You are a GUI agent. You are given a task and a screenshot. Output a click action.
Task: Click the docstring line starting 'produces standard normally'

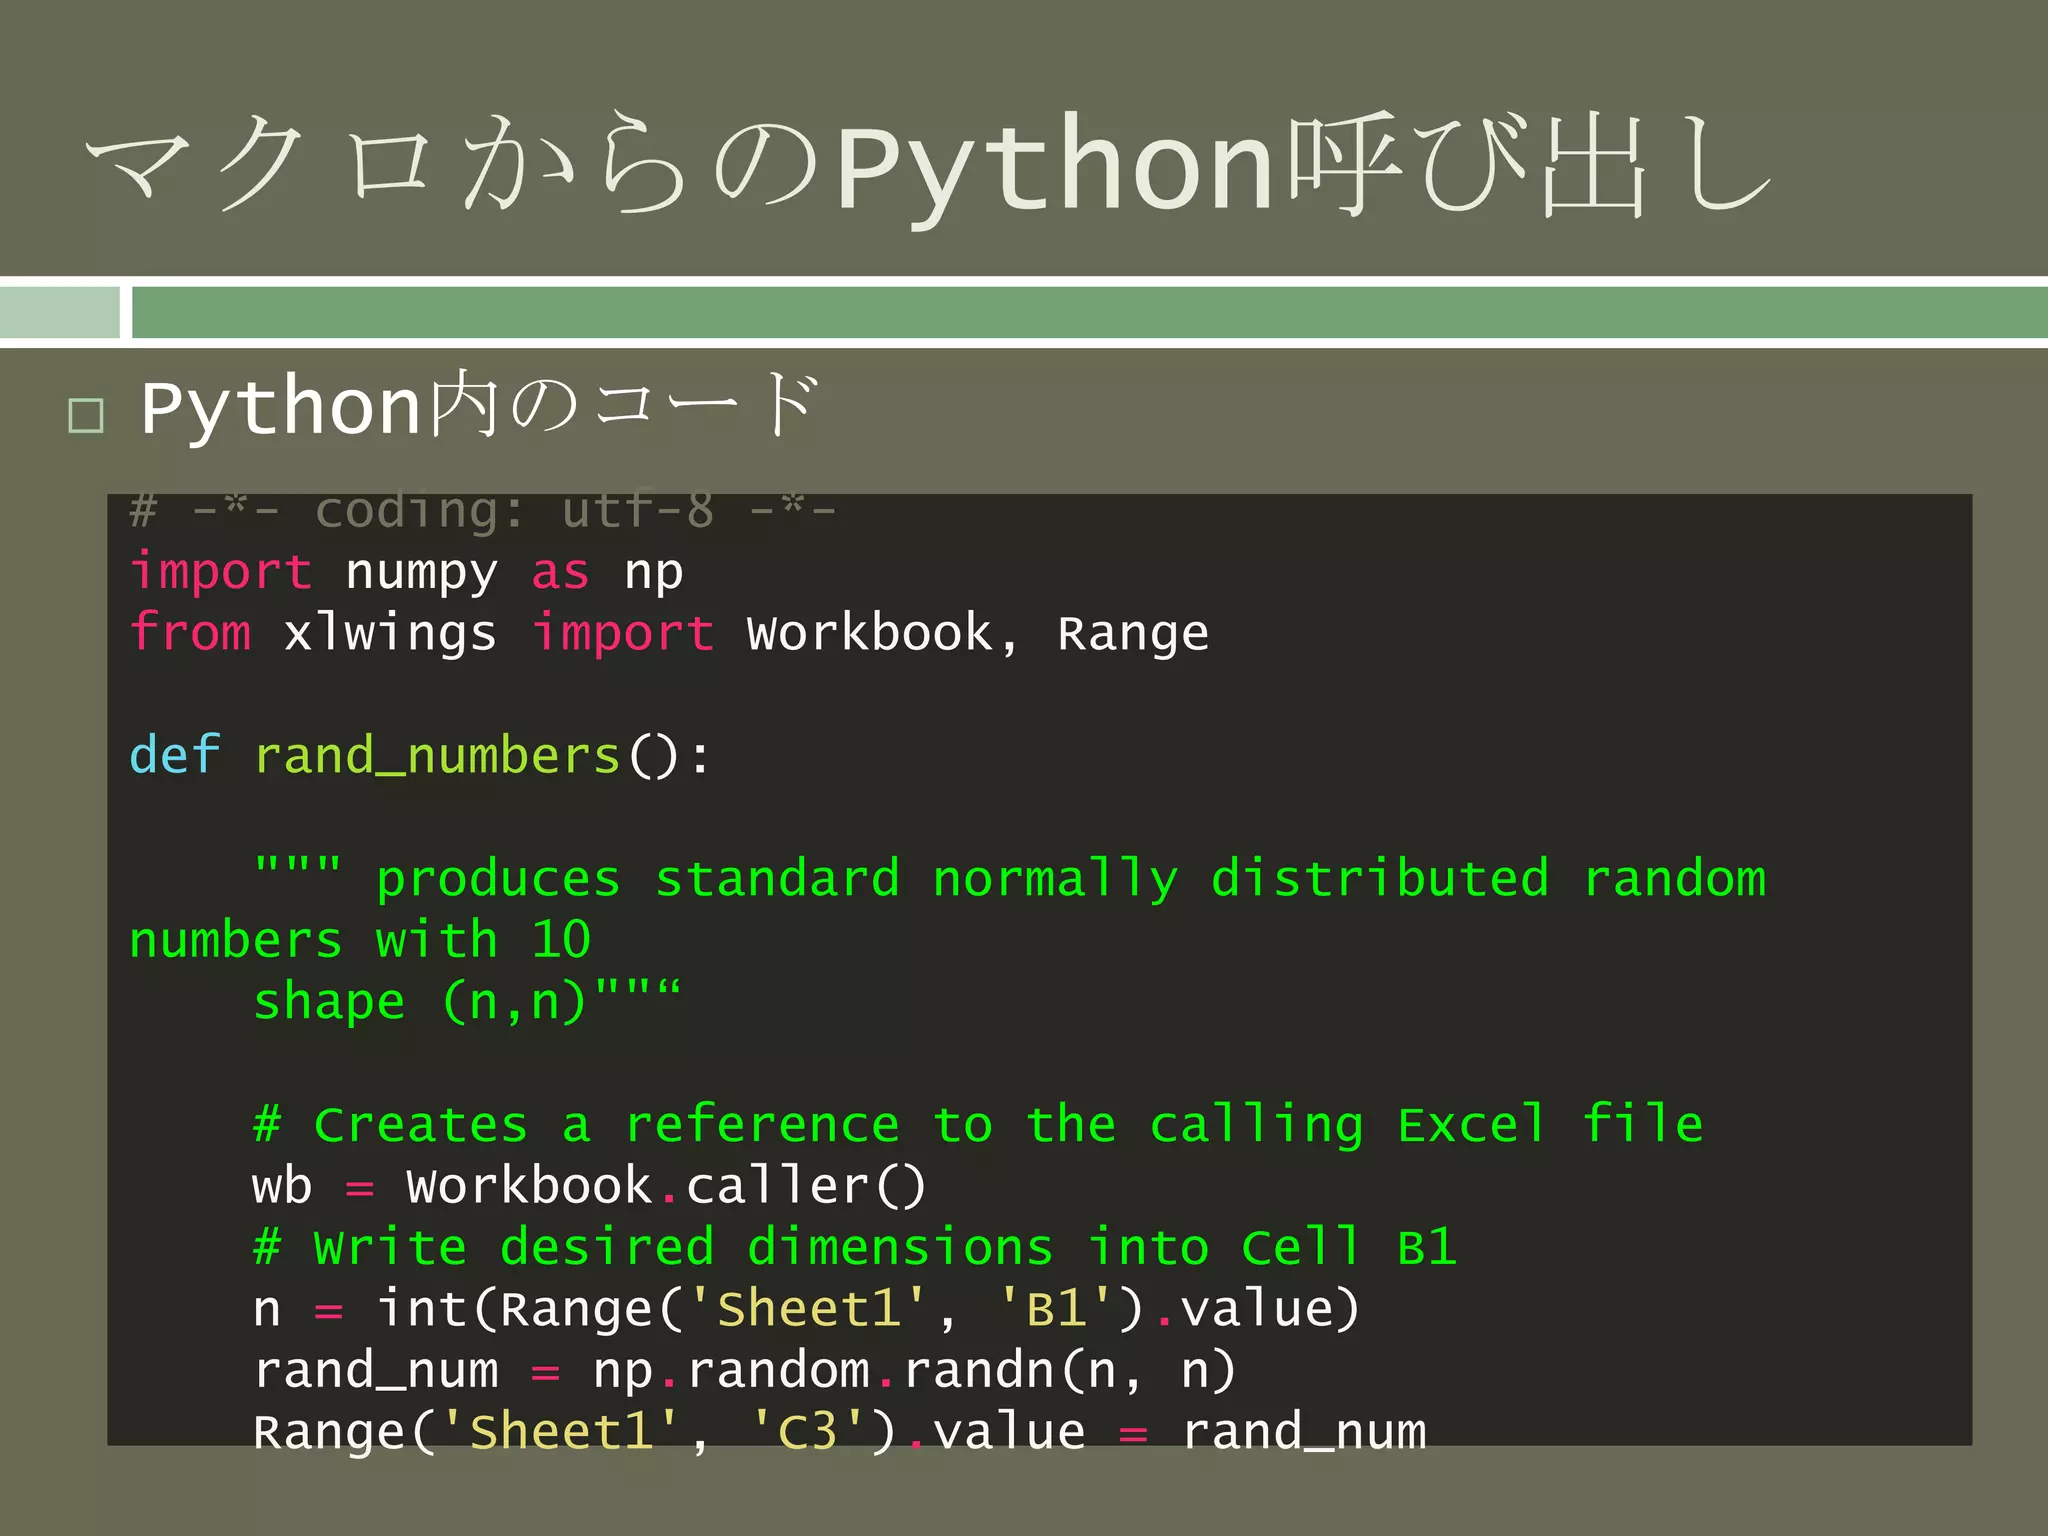click(1010, 879)
